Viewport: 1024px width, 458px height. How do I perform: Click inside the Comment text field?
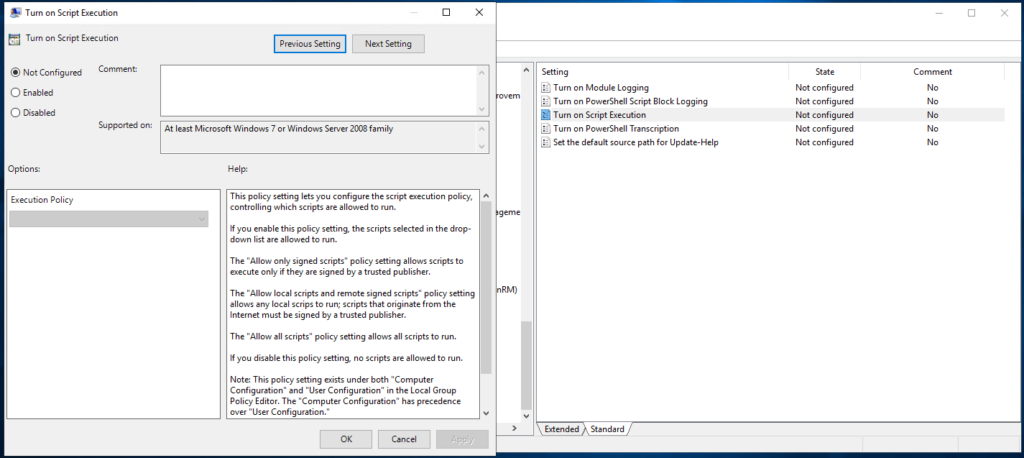pyautogui.click(x=318, y=90)
